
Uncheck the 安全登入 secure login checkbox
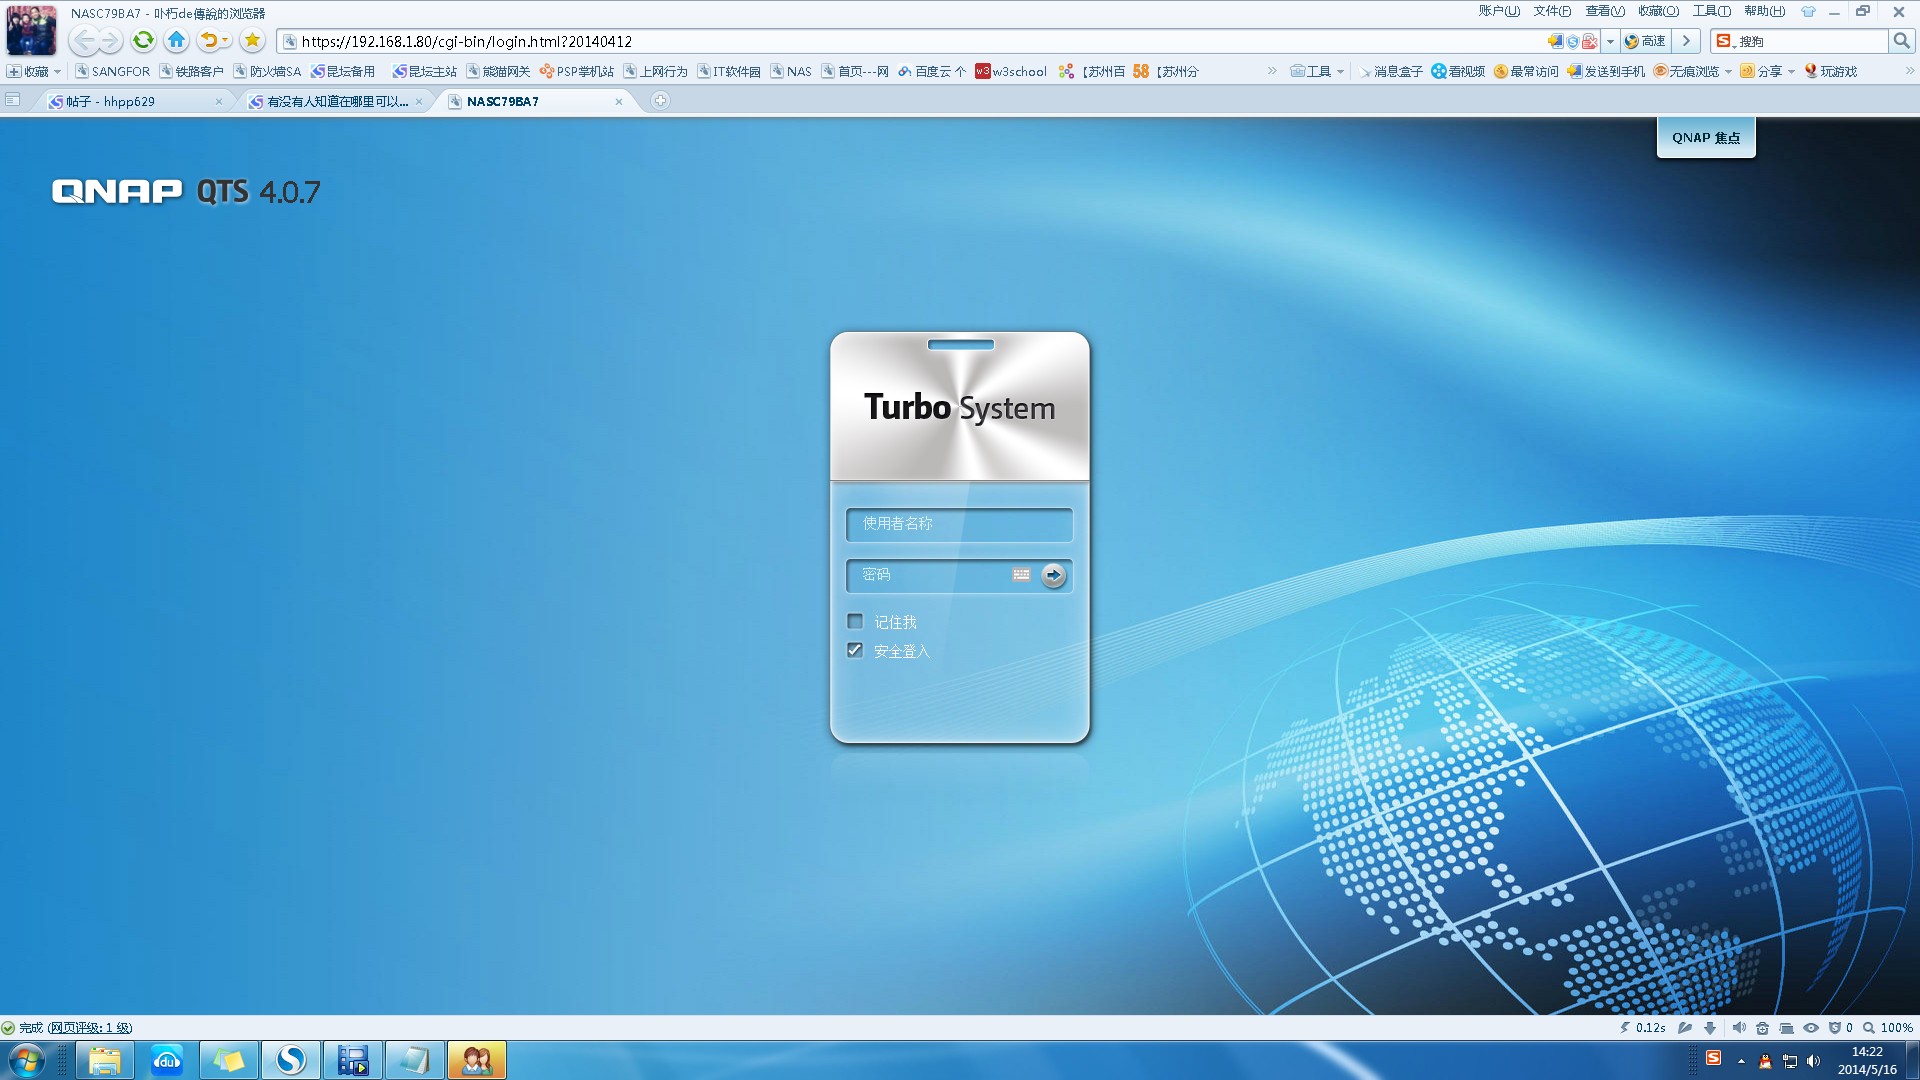point(855,650)
